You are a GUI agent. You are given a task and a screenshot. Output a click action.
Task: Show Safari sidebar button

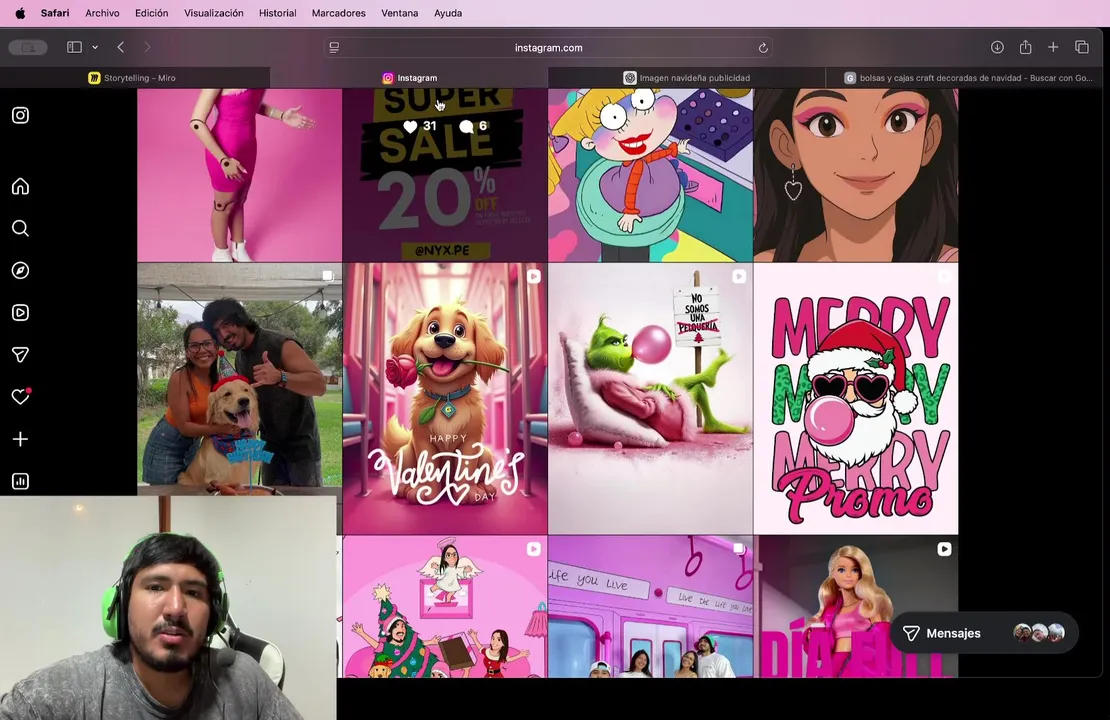point(74,47)
